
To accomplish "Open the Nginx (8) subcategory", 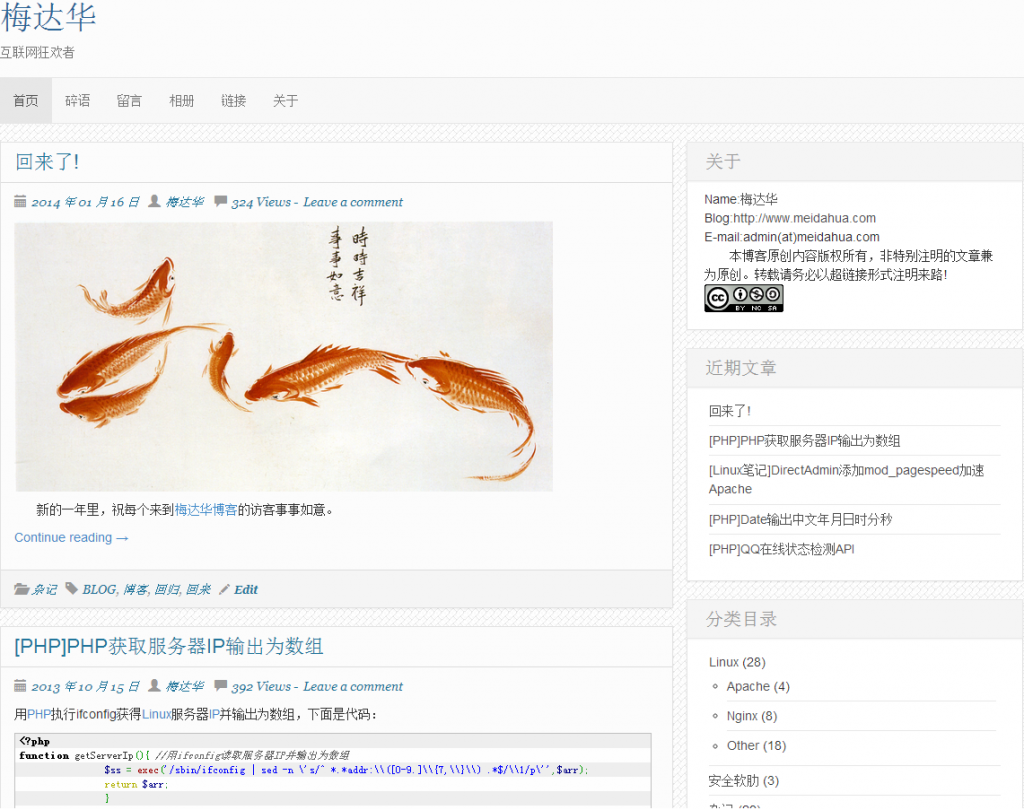I will point(752,715).
